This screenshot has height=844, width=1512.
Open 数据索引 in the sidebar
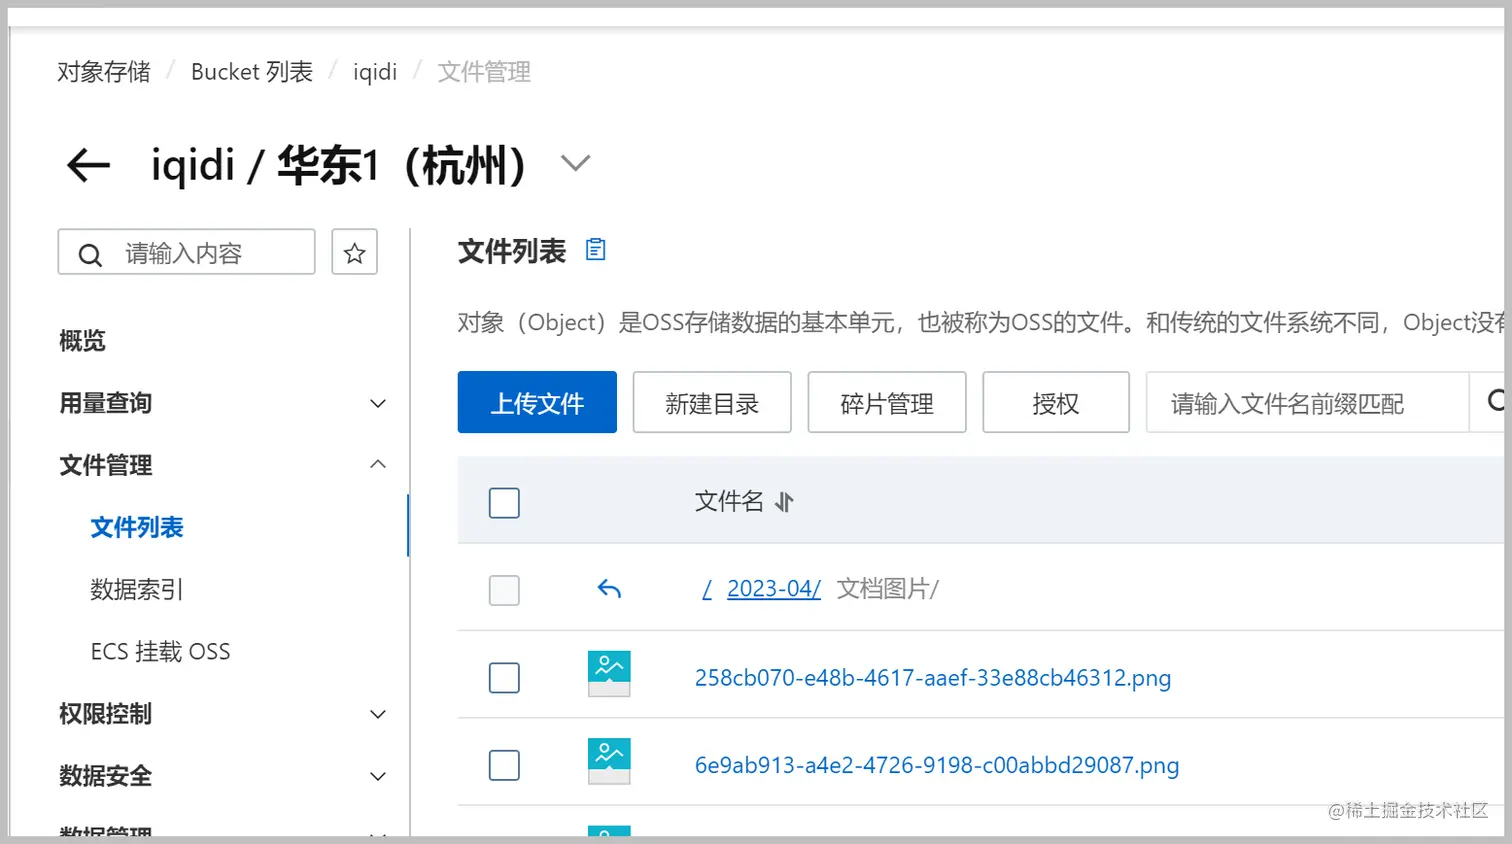(x=137, y=589)
